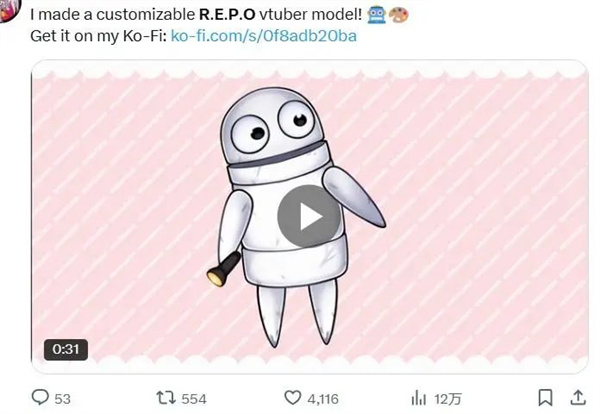
Task: Click the robot's googly-eyed head in video
Action: tap(273, 126)
